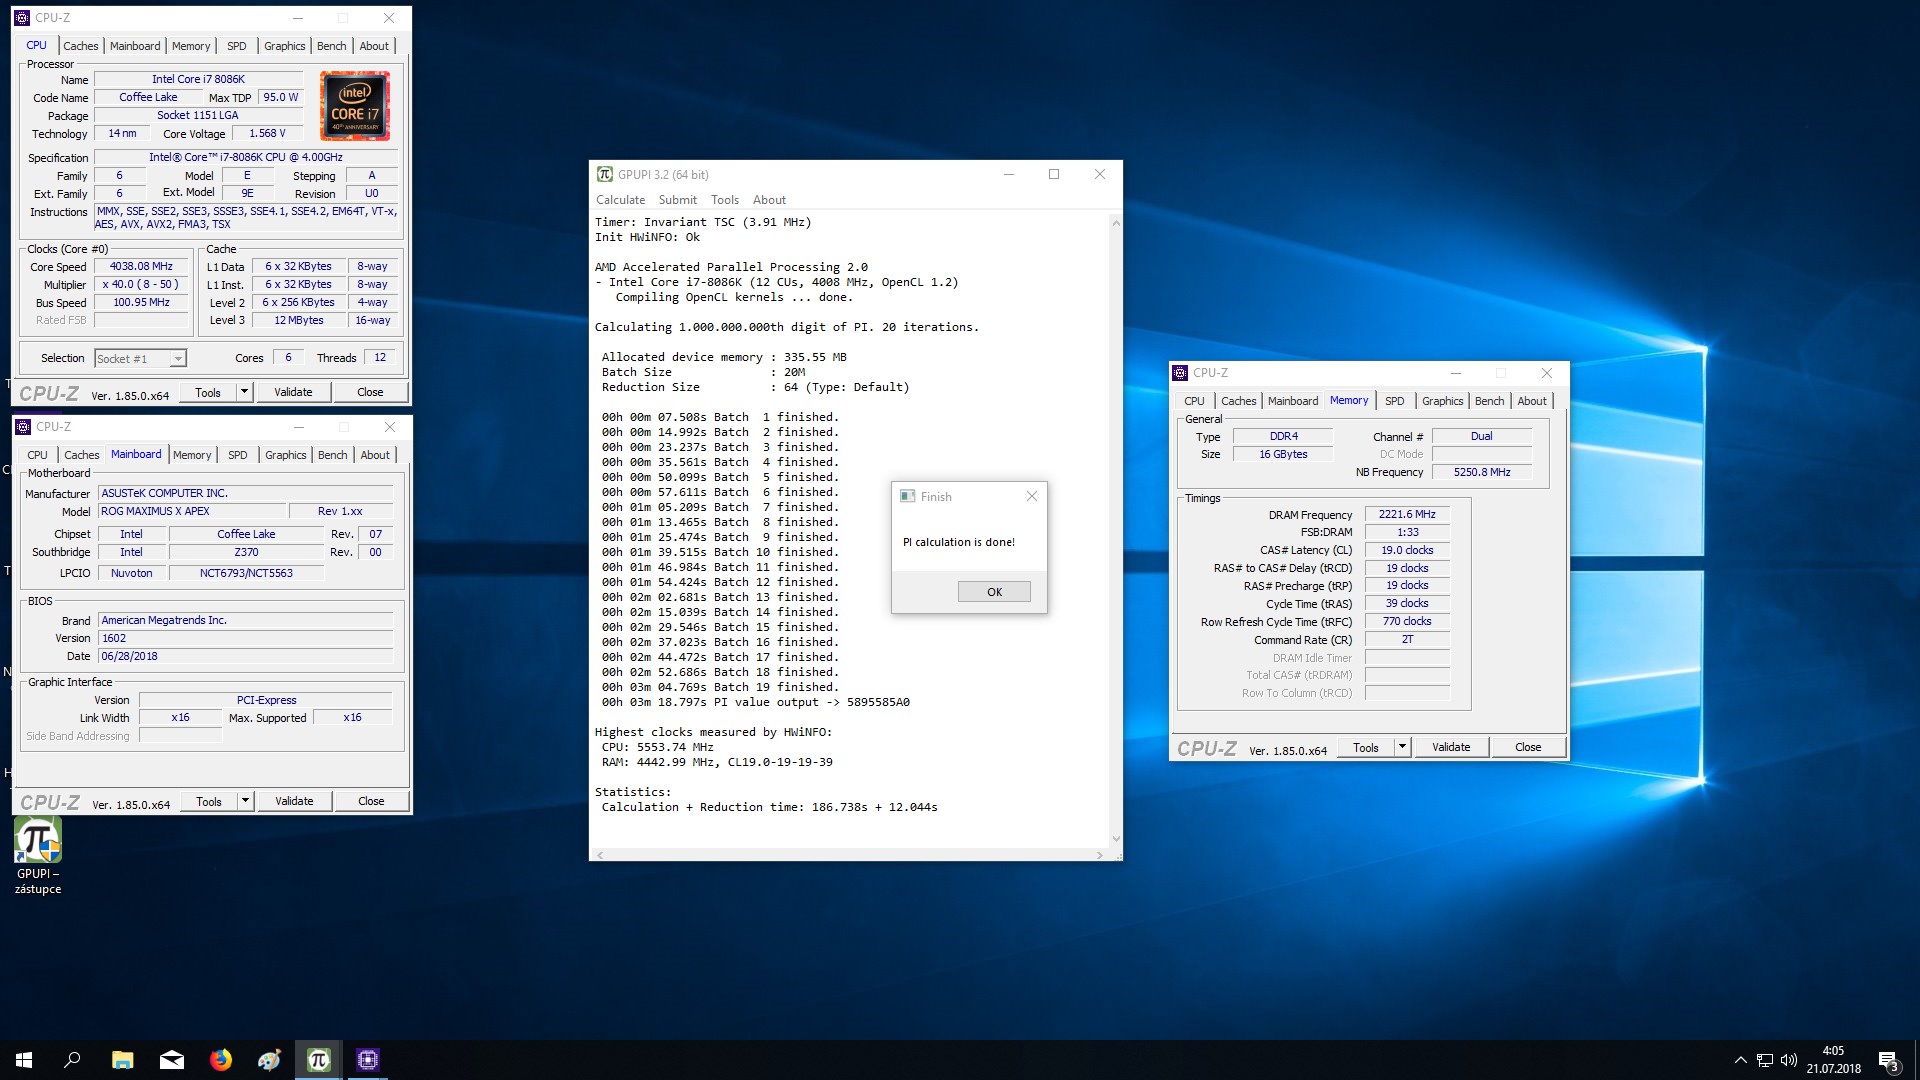This screenshot has width=1920, height=1080.
Task: Open the Calculate menu in GPUPI
Action: [620, 200]
